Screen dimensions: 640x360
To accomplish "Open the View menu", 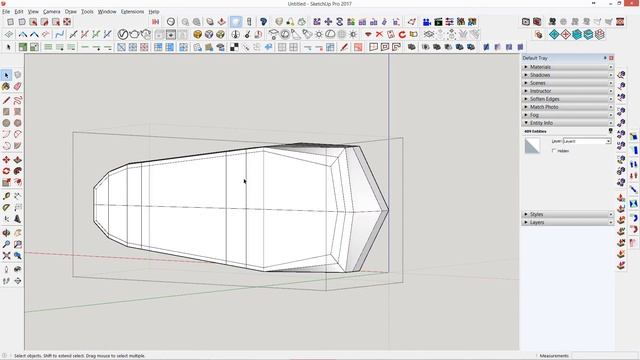I will click(33, 12).
